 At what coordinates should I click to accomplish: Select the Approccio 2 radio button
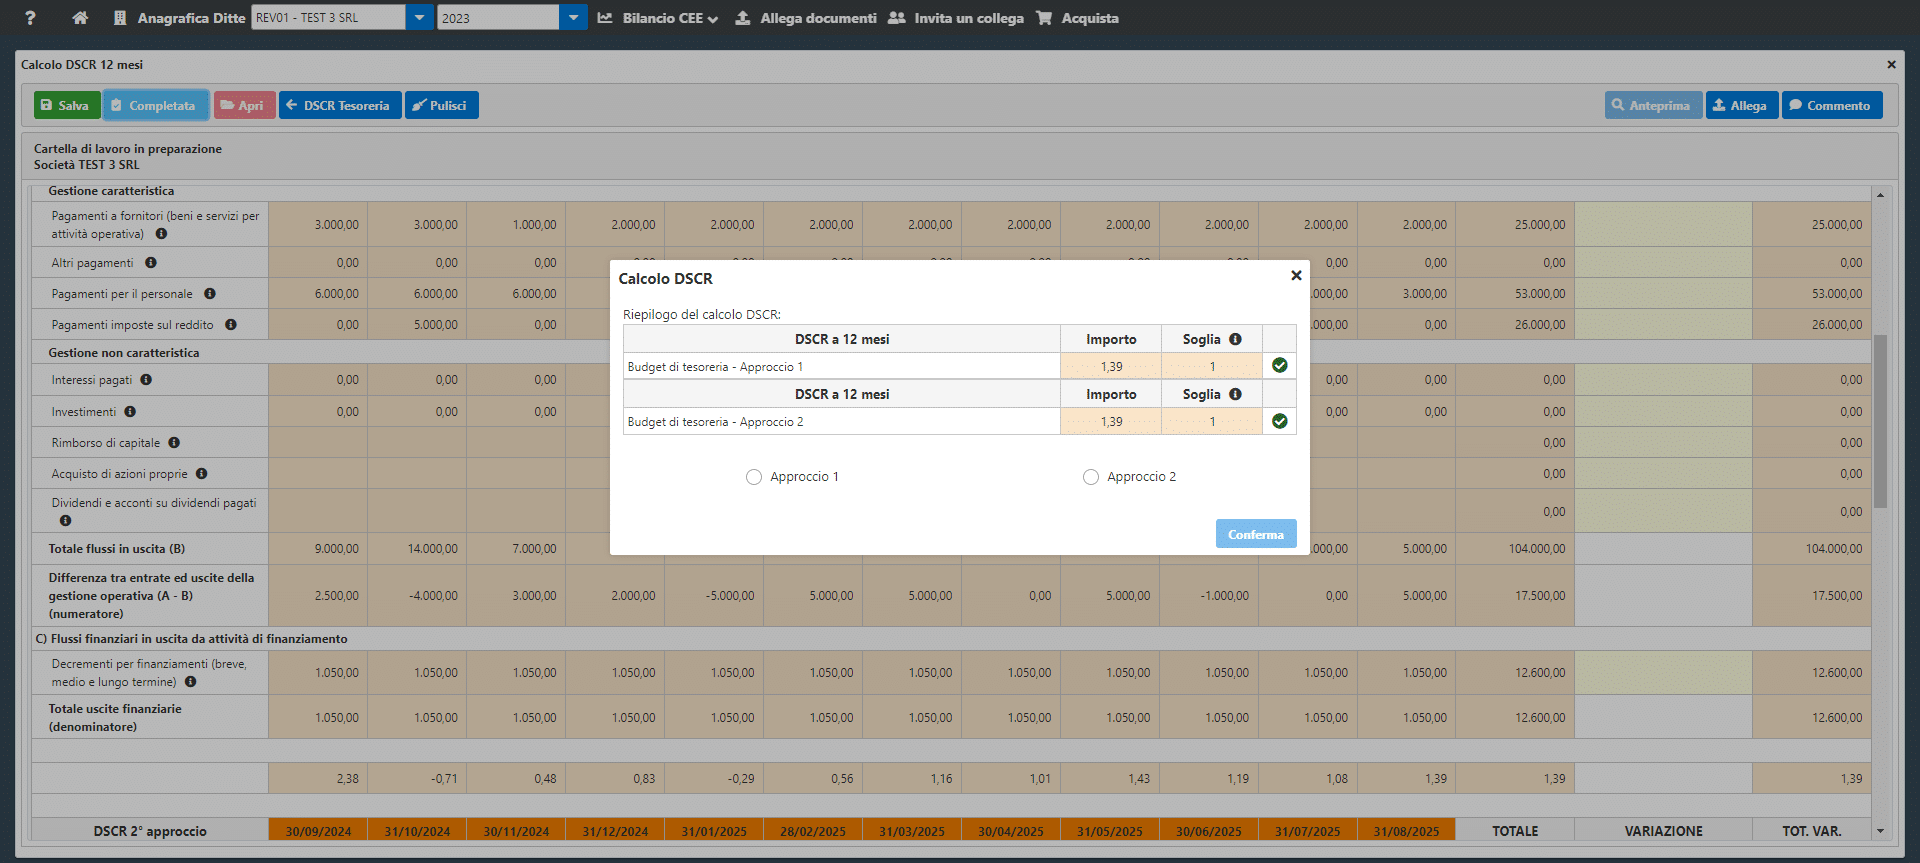[x=1091, y=477]
